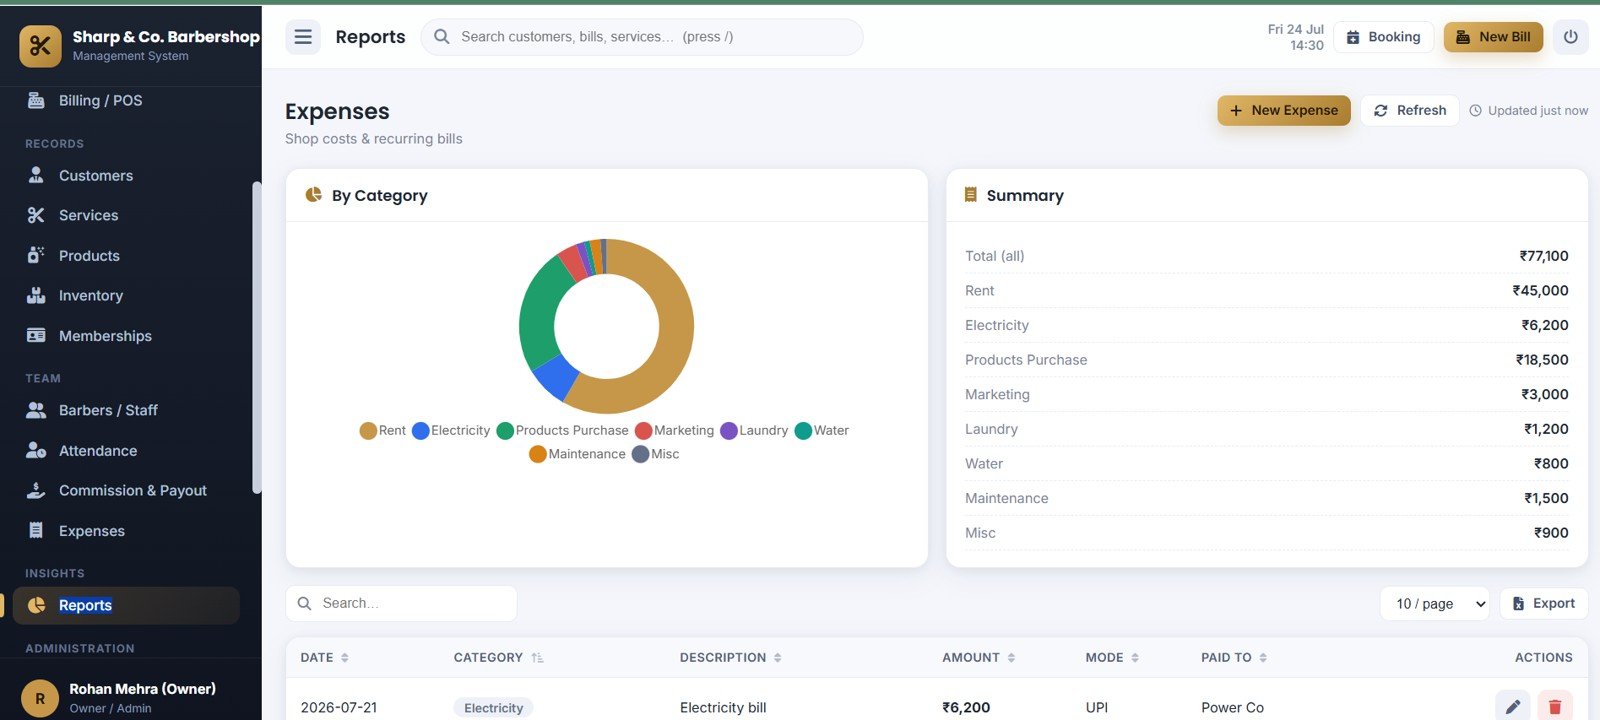1600x720 pixels.
Task: Click the 2026-07-21 date cell
Action: click(339, 707)
